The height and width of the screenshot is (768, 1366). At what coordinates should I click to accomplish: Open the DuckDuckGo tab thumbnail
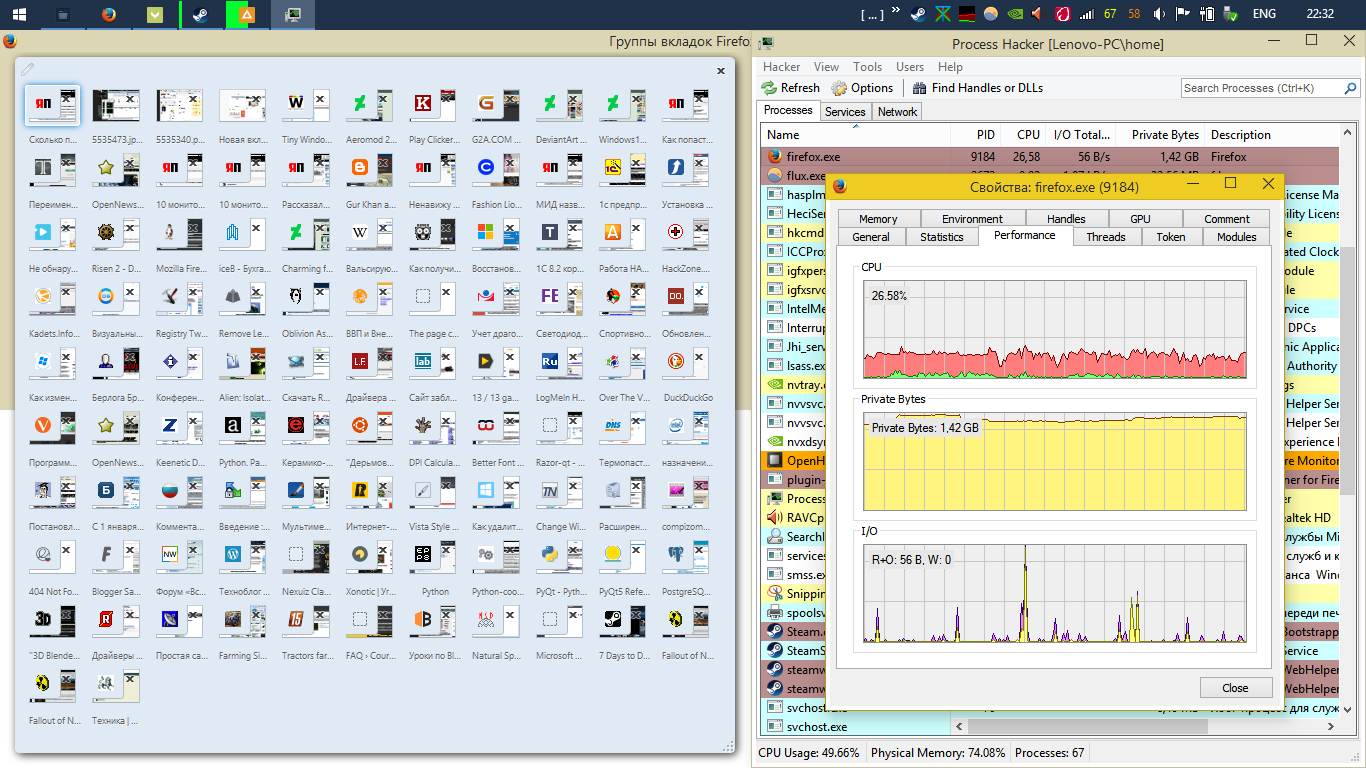(x=686, y=364)
